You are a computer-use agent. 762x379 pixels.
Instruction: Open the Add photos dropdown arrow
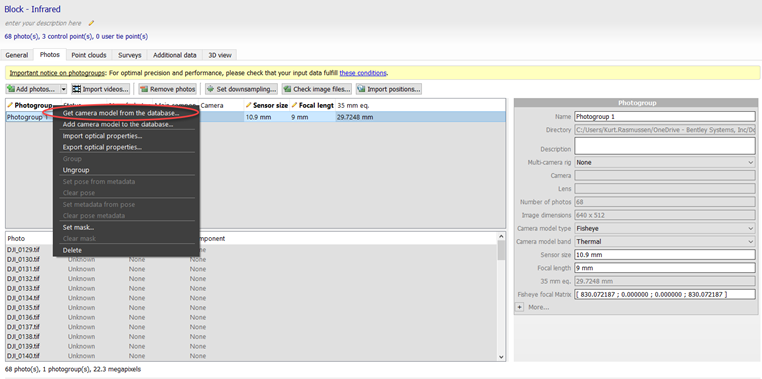pyautogui.click(x=63, y=89)
